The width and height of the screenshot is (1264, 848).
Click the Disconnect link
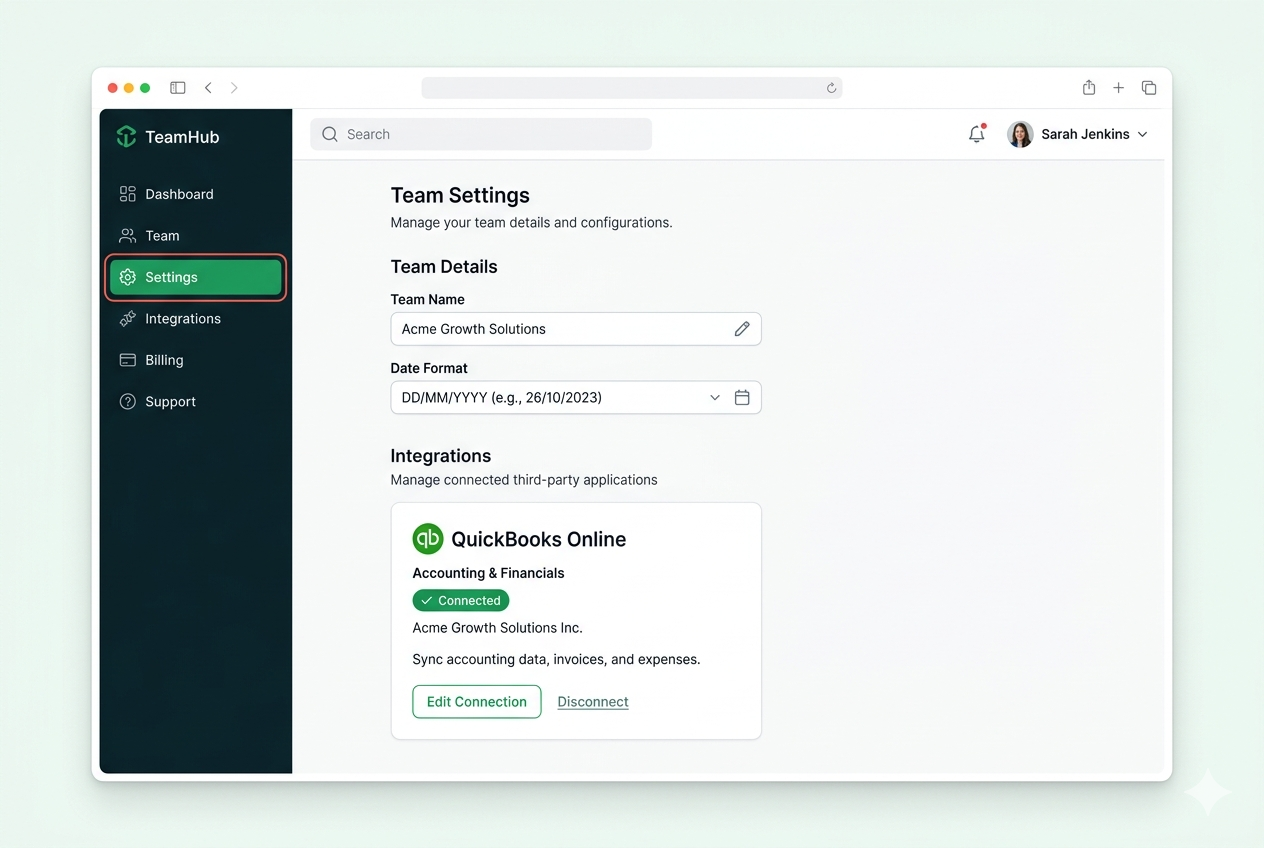[x=593, y=702]
